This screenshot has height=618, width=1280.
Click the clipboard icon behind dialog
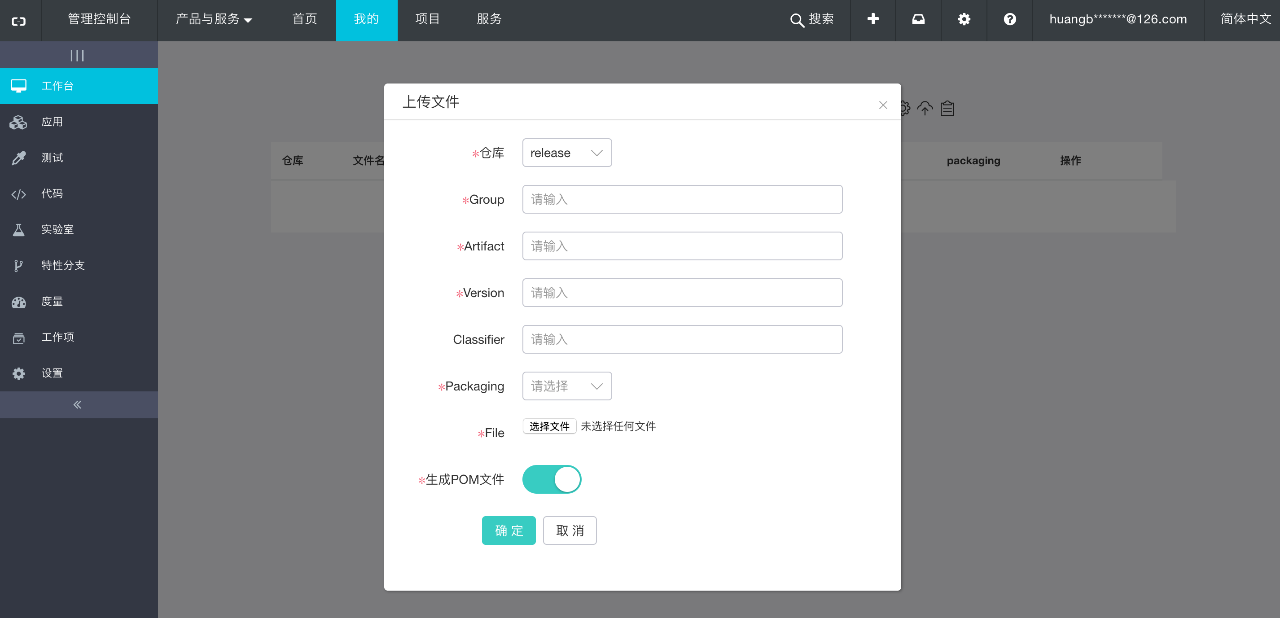pos(948,108)
